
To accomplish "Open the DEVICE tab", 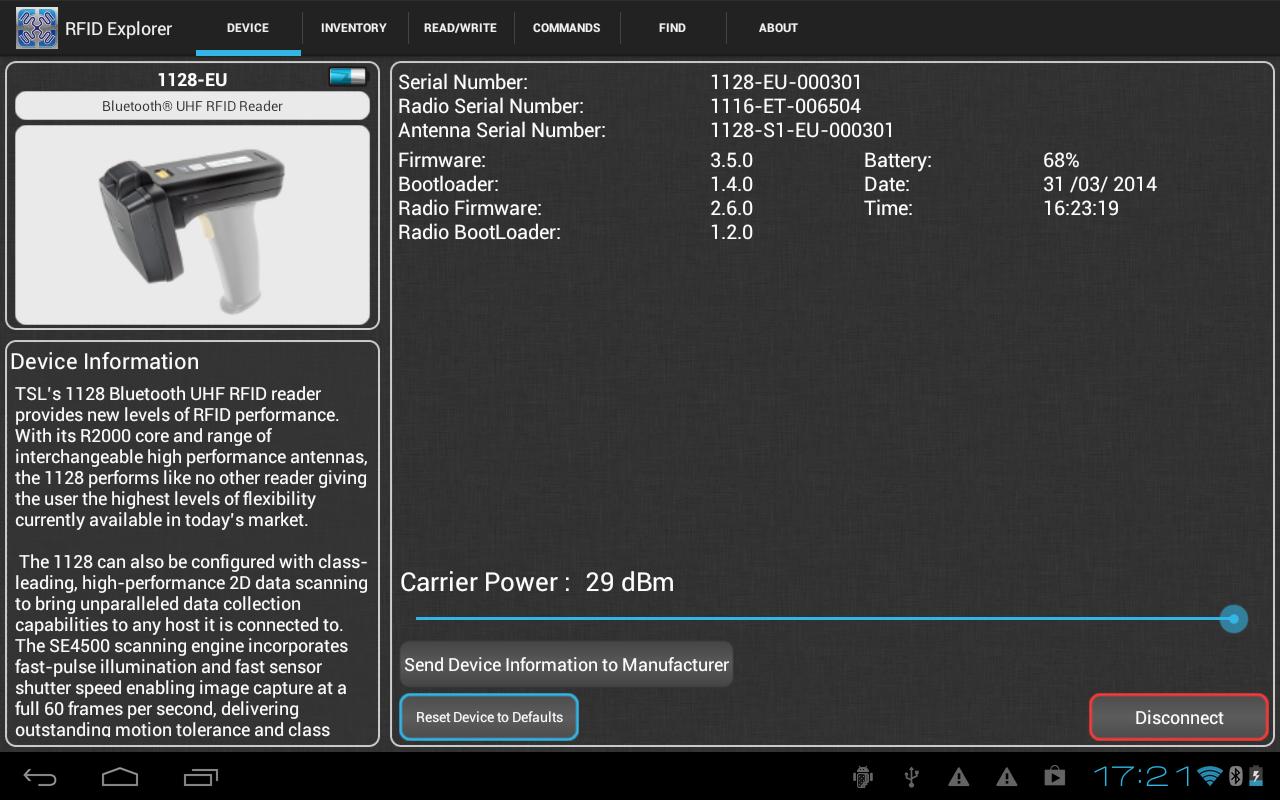I will pos(248,28).
